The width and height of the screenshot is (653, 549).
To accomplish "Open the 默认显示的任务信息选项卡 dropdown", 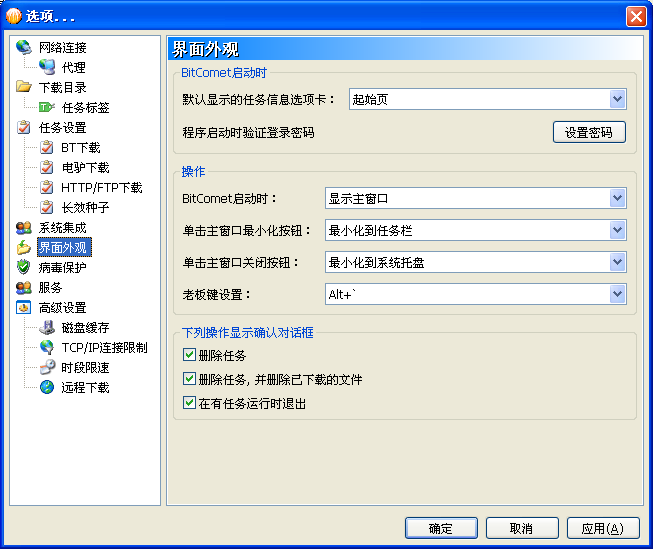I will (488, 99).
